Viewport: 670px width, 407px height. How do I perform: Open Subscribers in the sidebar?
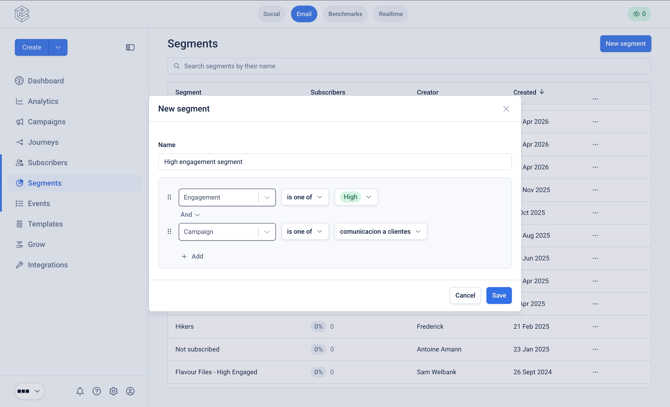(47, 163)
